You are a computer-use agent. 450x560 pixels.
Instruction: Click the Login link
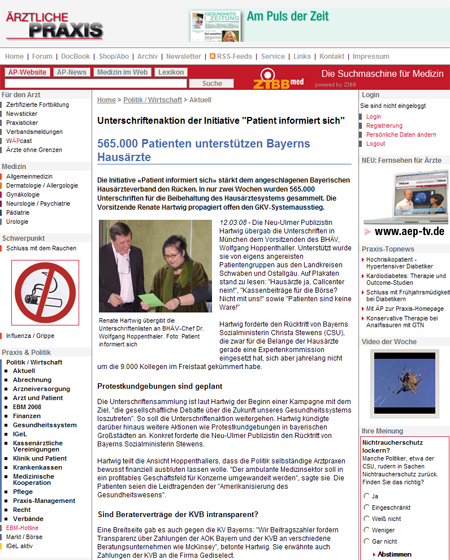click(x=374, y=116)
